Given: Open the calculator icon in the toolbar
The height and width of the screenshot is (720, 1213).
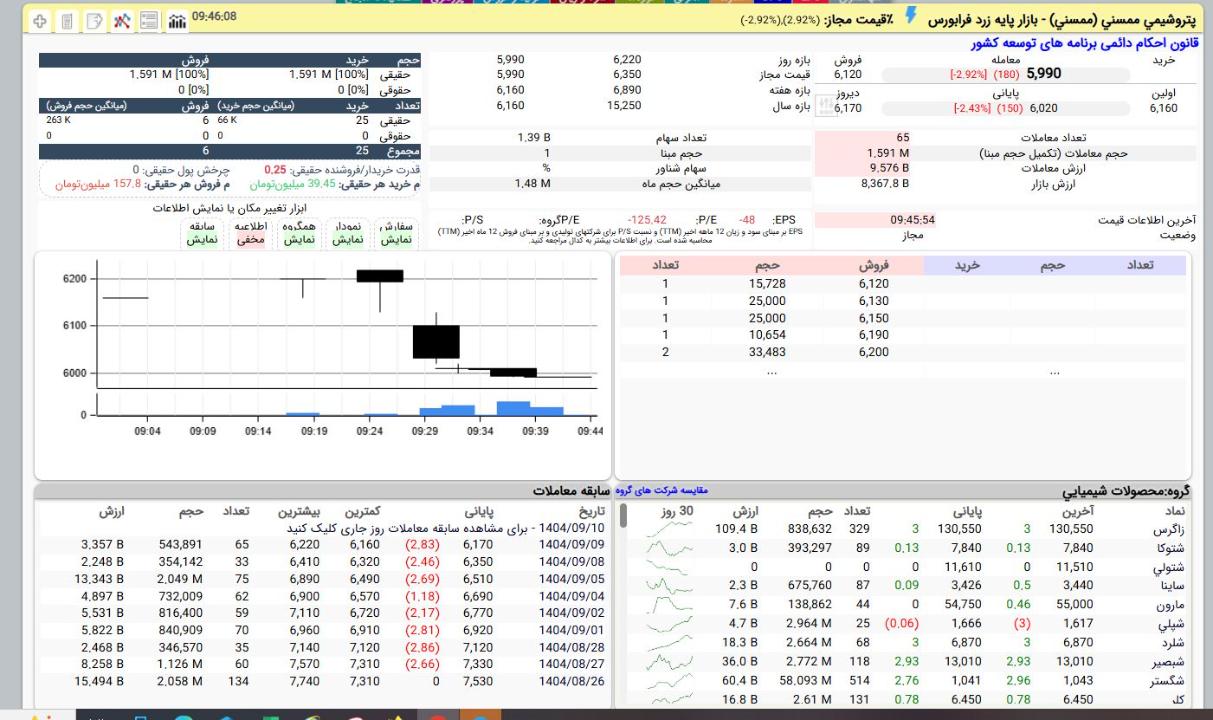Looking at the screenshot, I should 67,20.
